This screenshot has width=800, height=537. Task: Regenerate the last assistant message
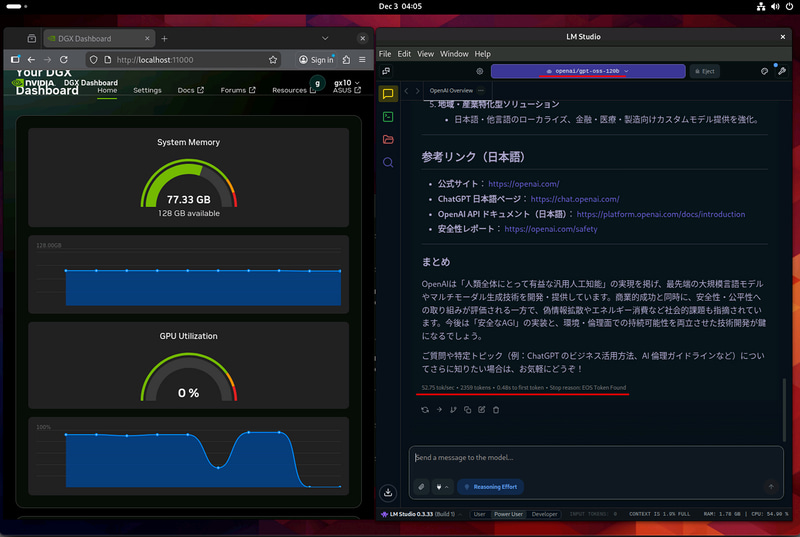(x=425, y=410)
